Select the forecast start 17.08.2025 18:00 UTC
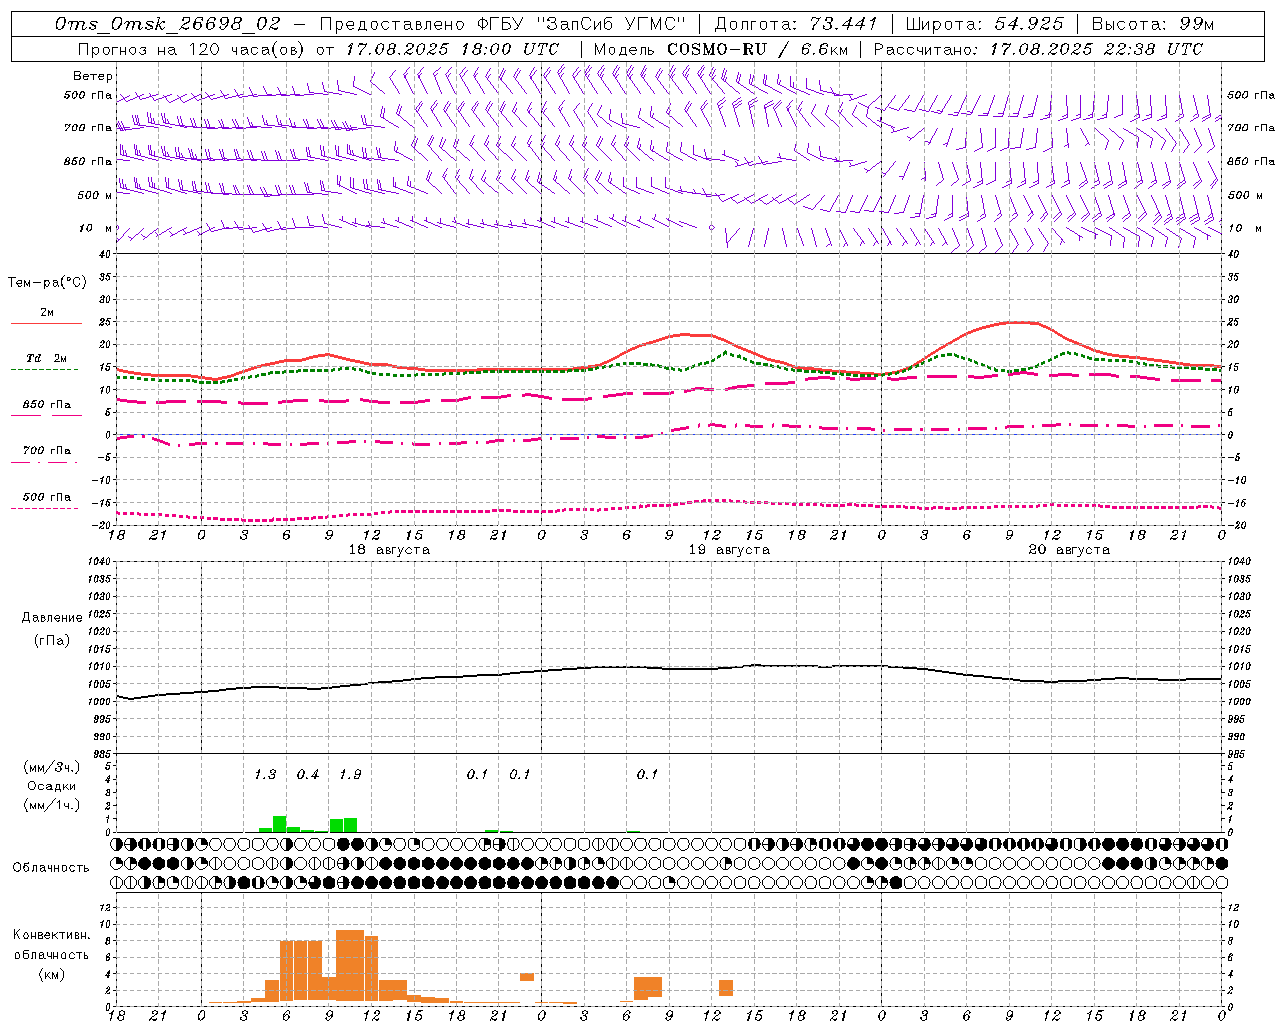 [x=452, y=49]
